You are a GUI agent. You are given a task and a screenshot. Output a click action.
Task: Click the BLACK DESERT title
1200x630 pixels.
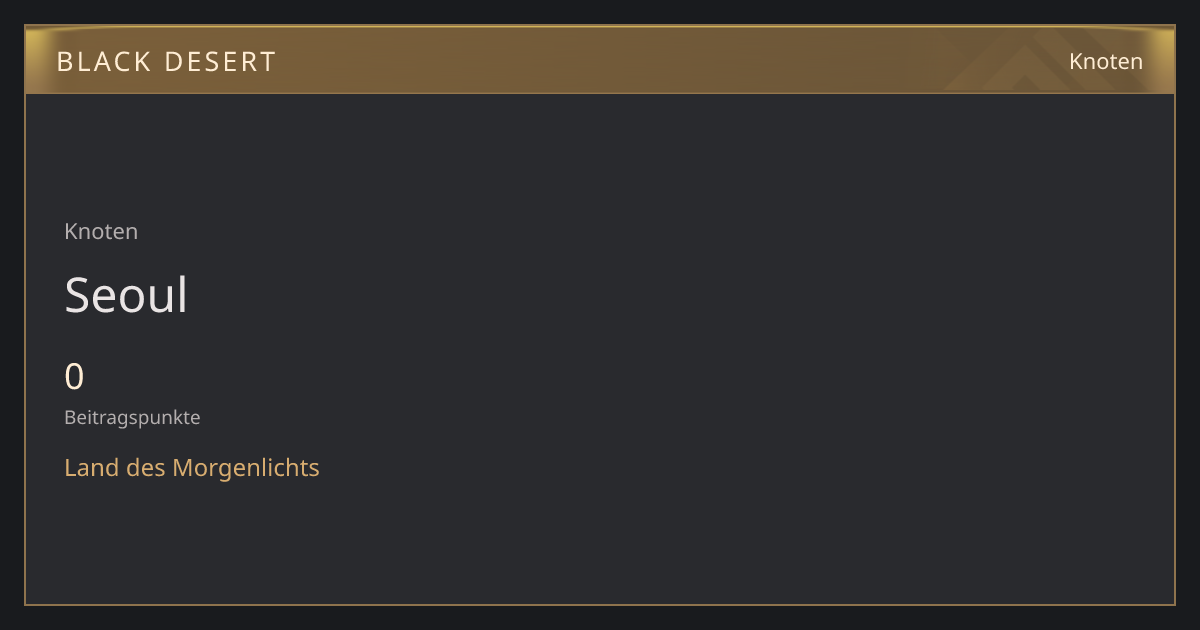166,62
